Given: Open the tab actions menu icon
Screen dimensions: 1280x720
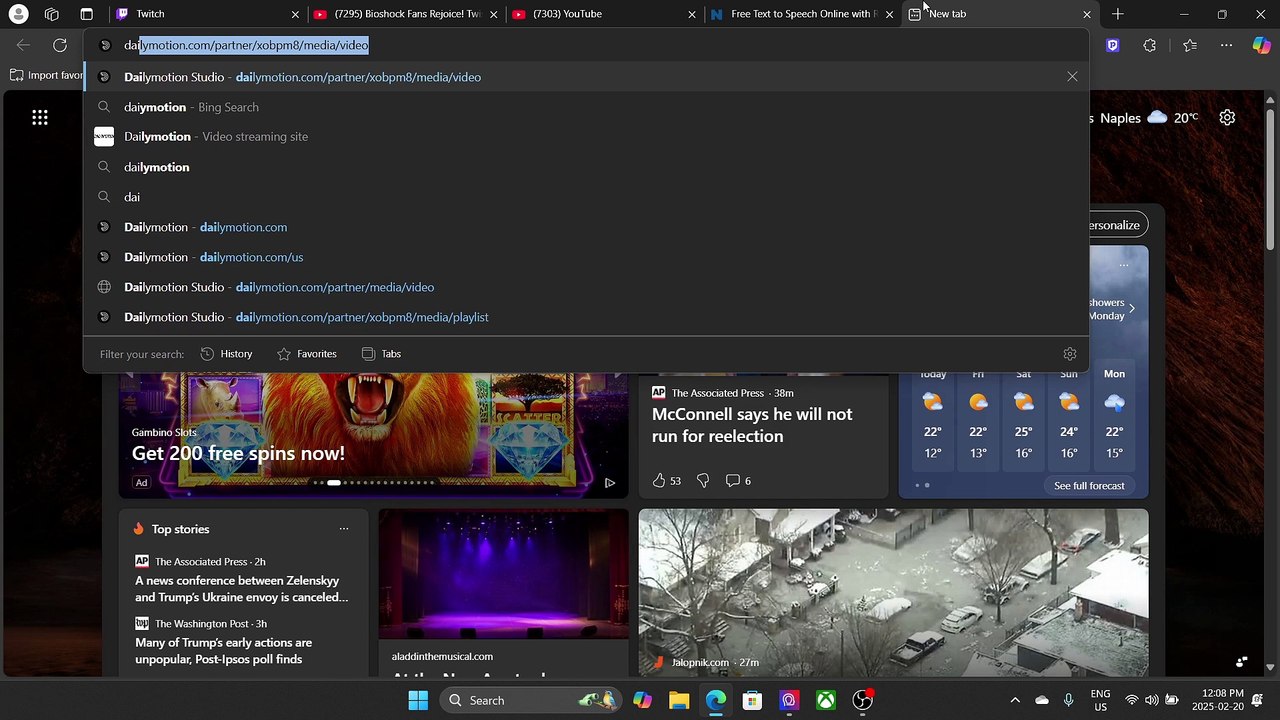Looking at the screenshot, I should point(87,14).
